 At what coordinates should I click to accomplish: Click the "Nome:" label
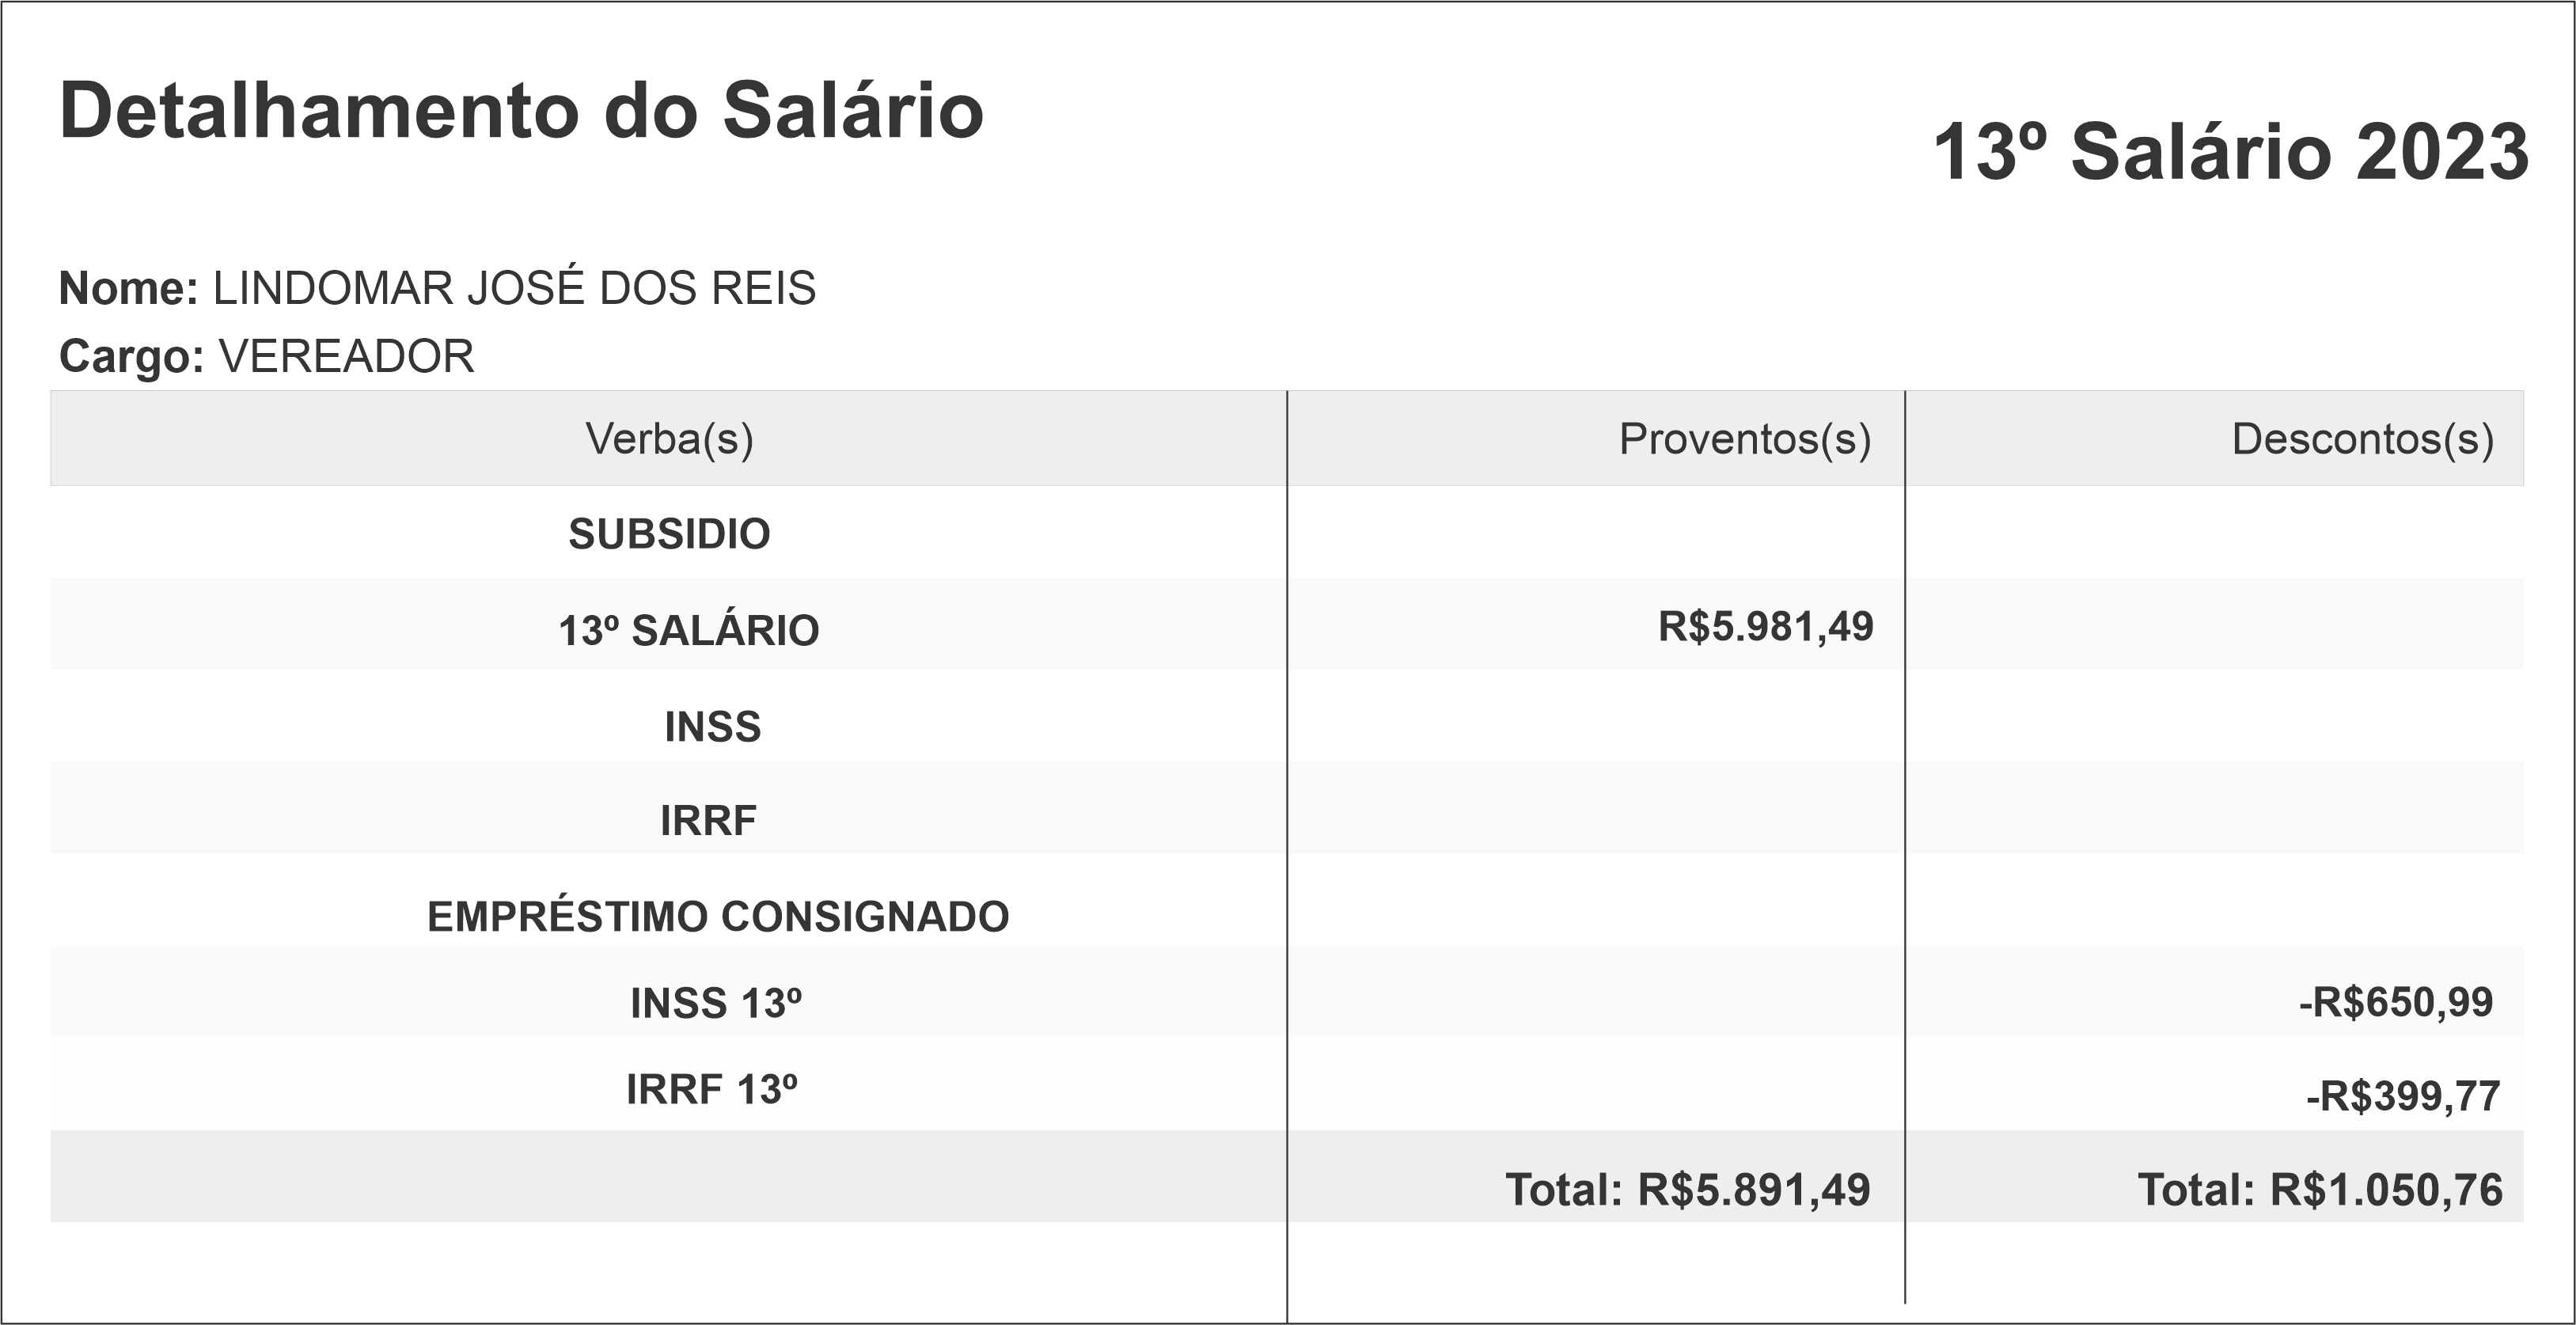coord(129,289)
